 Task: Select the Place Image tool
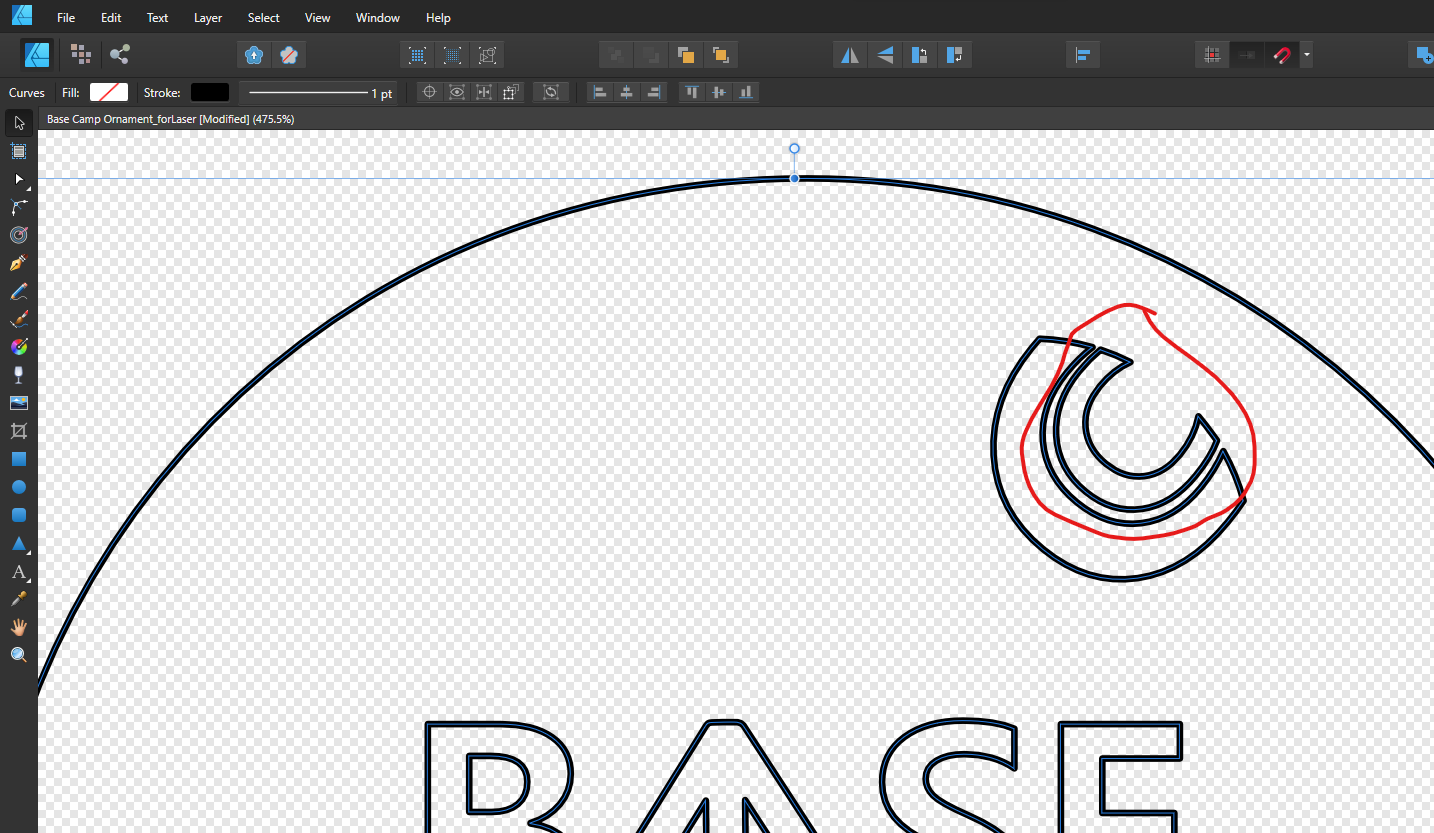(x=18, y=403)
